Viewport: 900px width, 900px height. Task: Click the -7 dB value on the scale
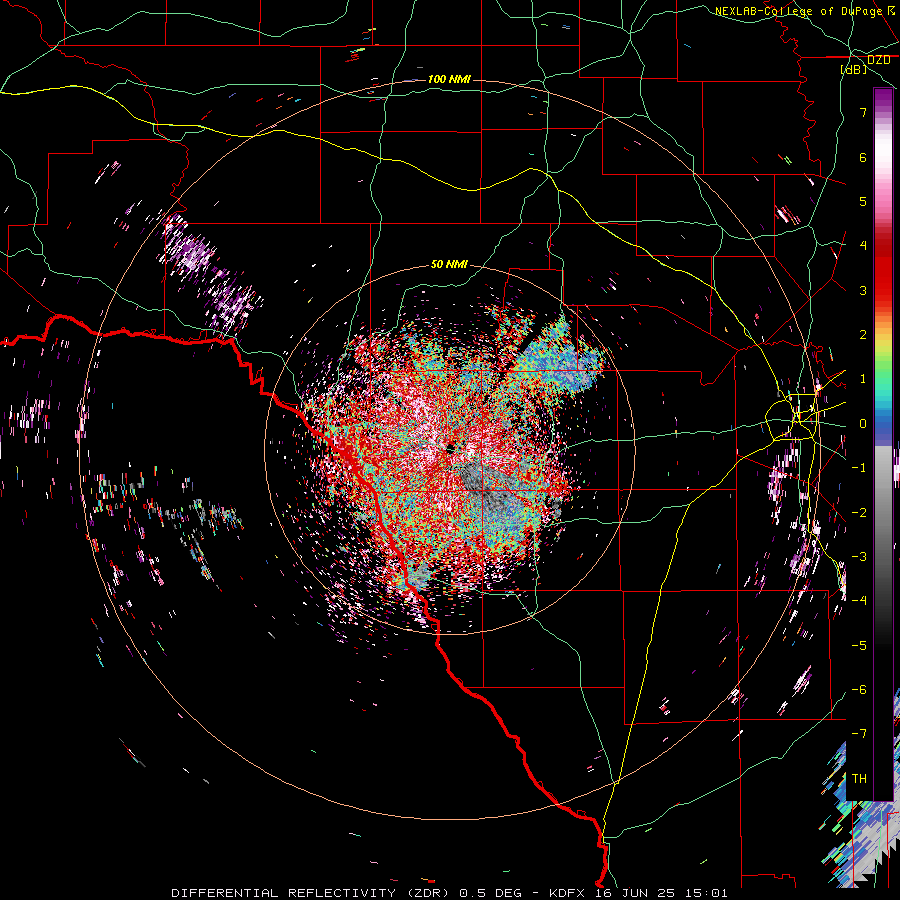pos(859,734)
